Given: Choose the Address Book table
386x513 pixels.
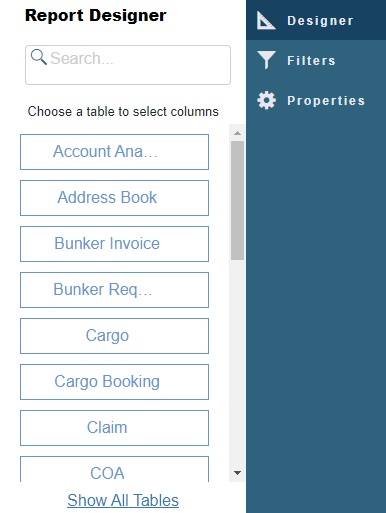Looking at the screenshot, I should click(x=114, y=198).
